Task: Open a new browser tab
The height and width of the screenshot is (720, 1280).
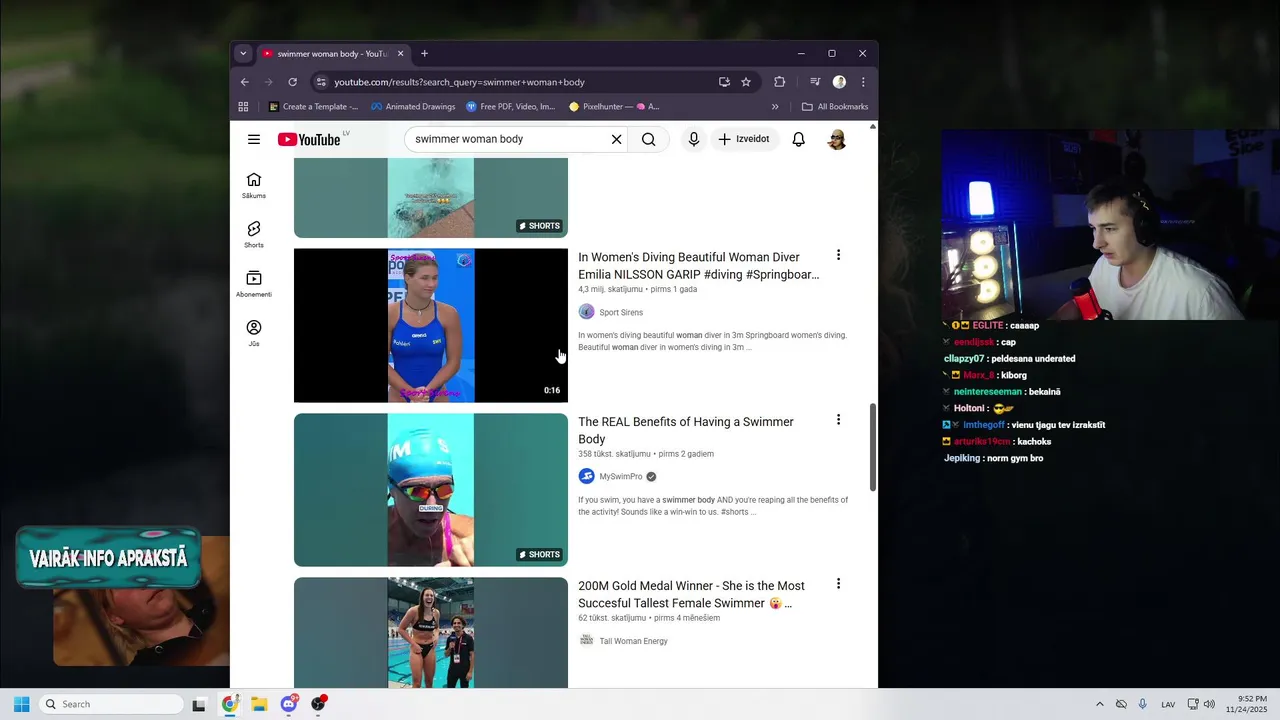Action: [424, 53]
